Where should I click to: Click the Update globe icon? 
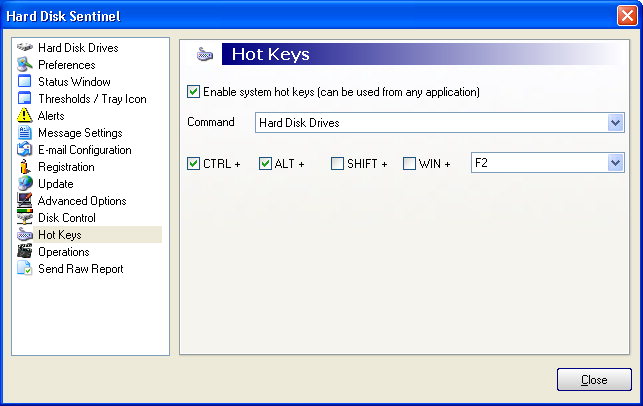click(x=25, y=184)
